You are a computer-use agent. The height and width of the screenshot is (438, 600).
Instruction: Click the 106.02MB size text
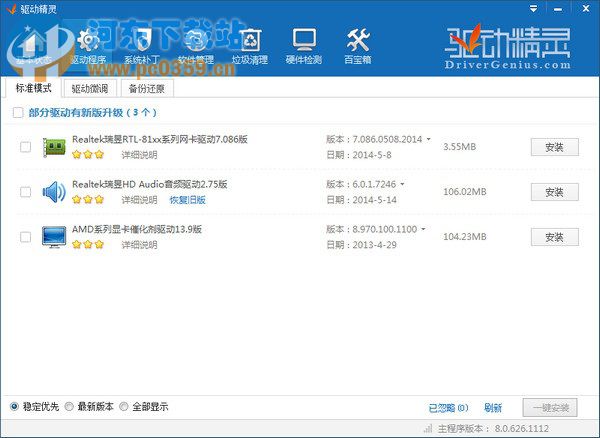(x=465, y=192)
